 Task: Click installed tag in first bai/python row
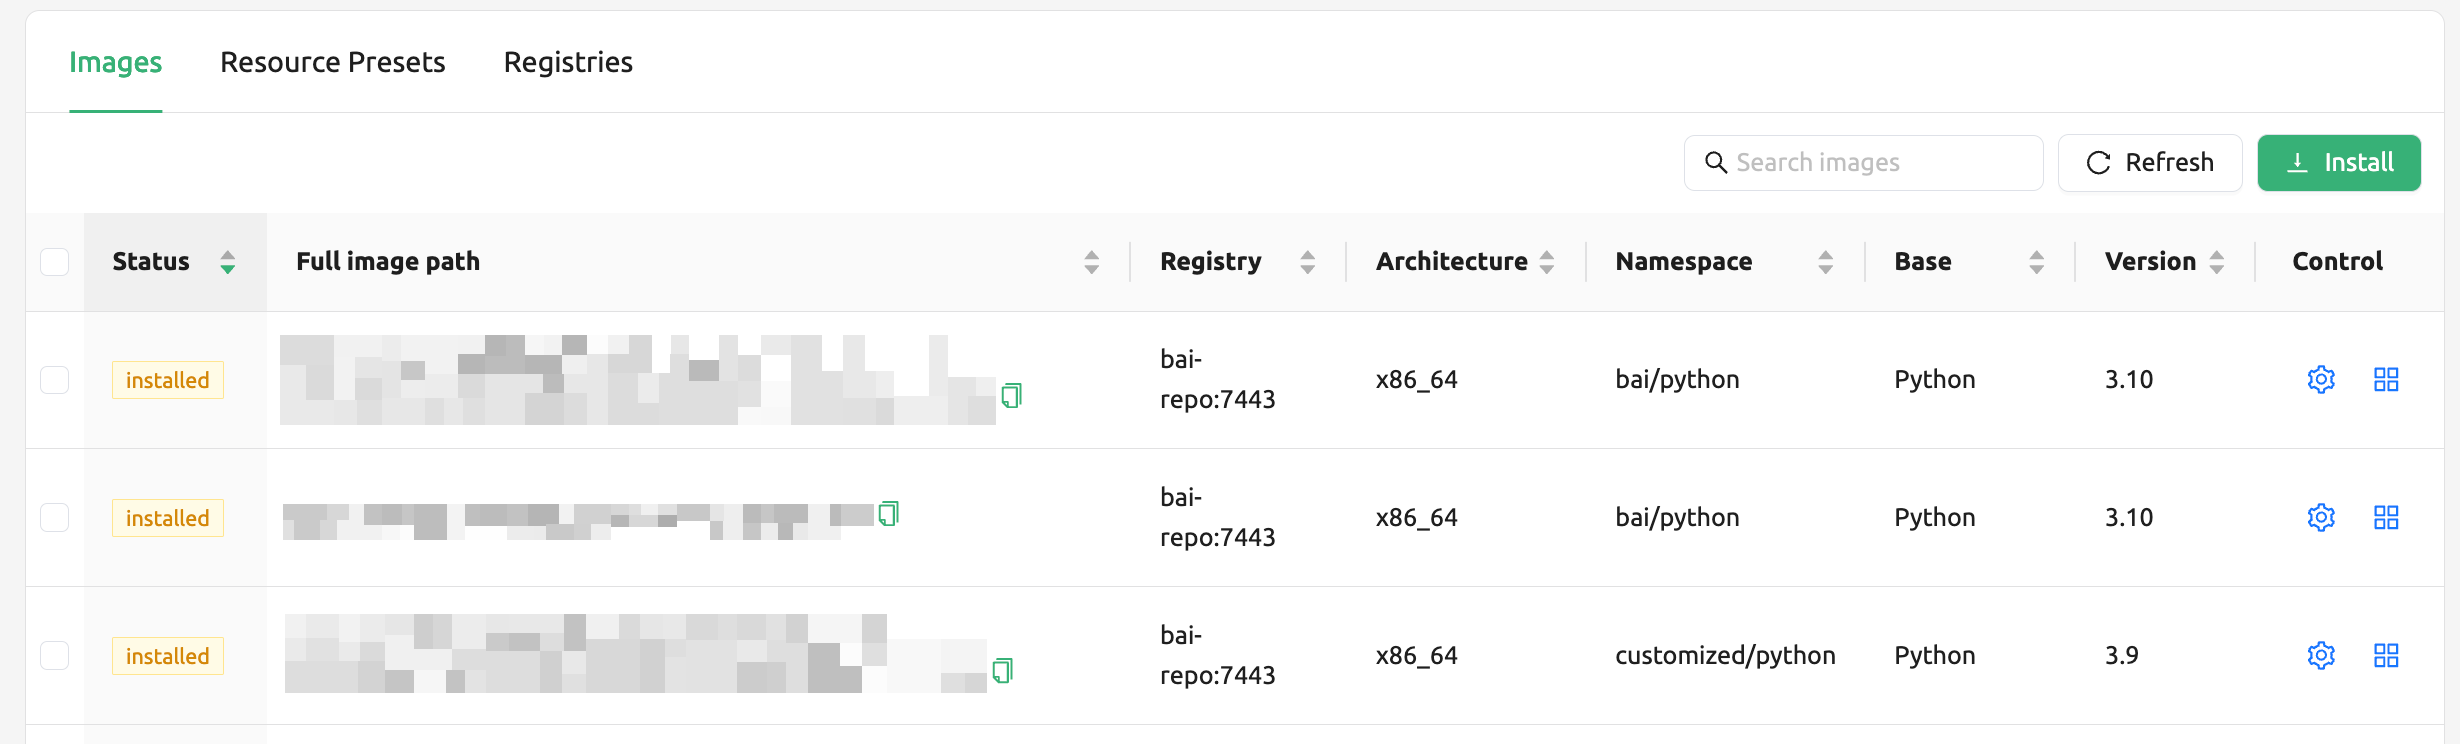(x=168, y=380)
